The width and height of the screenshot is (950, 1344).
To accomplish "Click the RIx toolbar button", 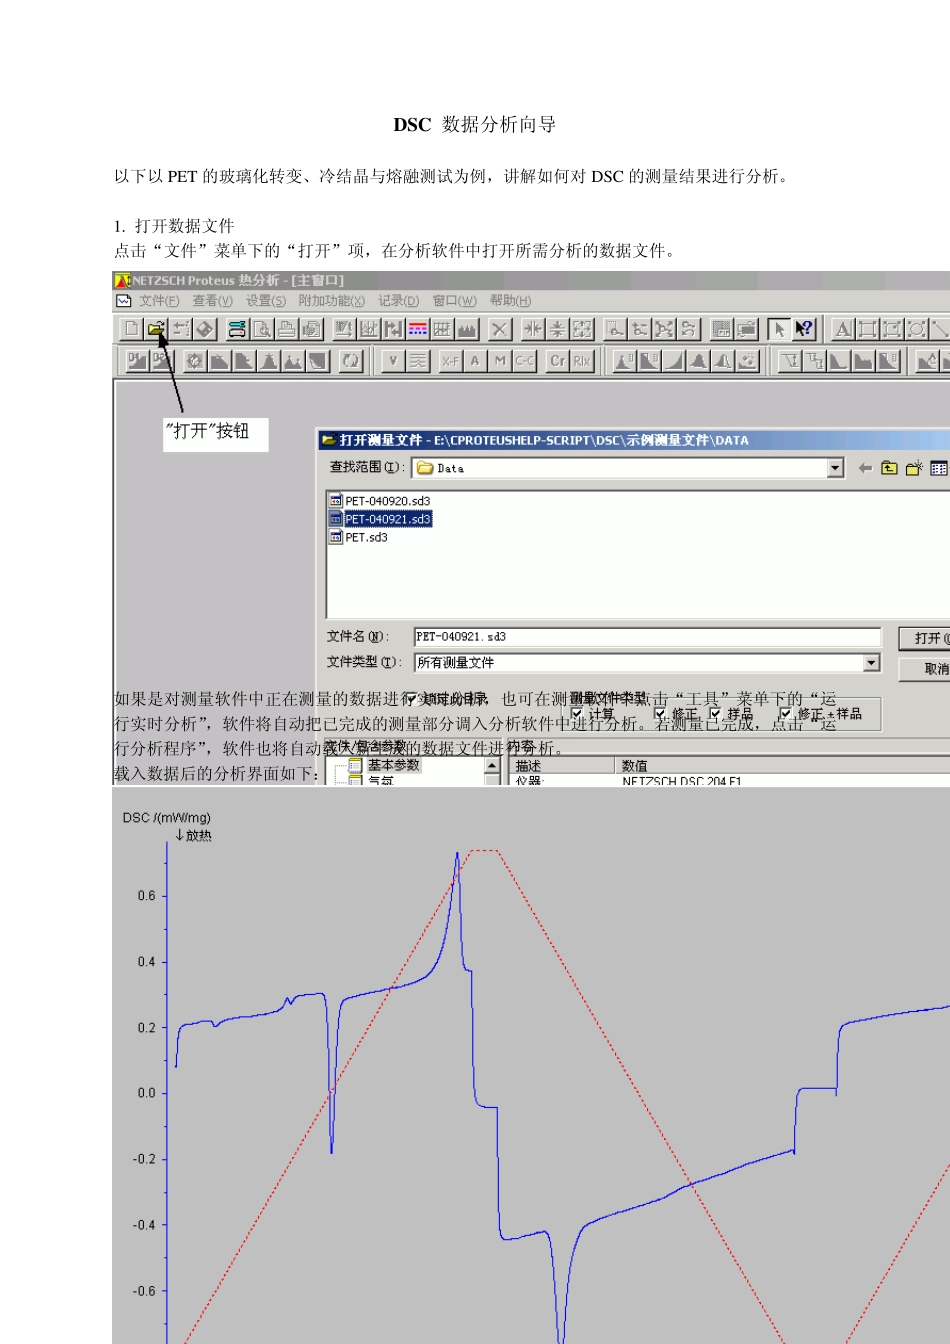I will pyautogui.click(x=582, y=360).
